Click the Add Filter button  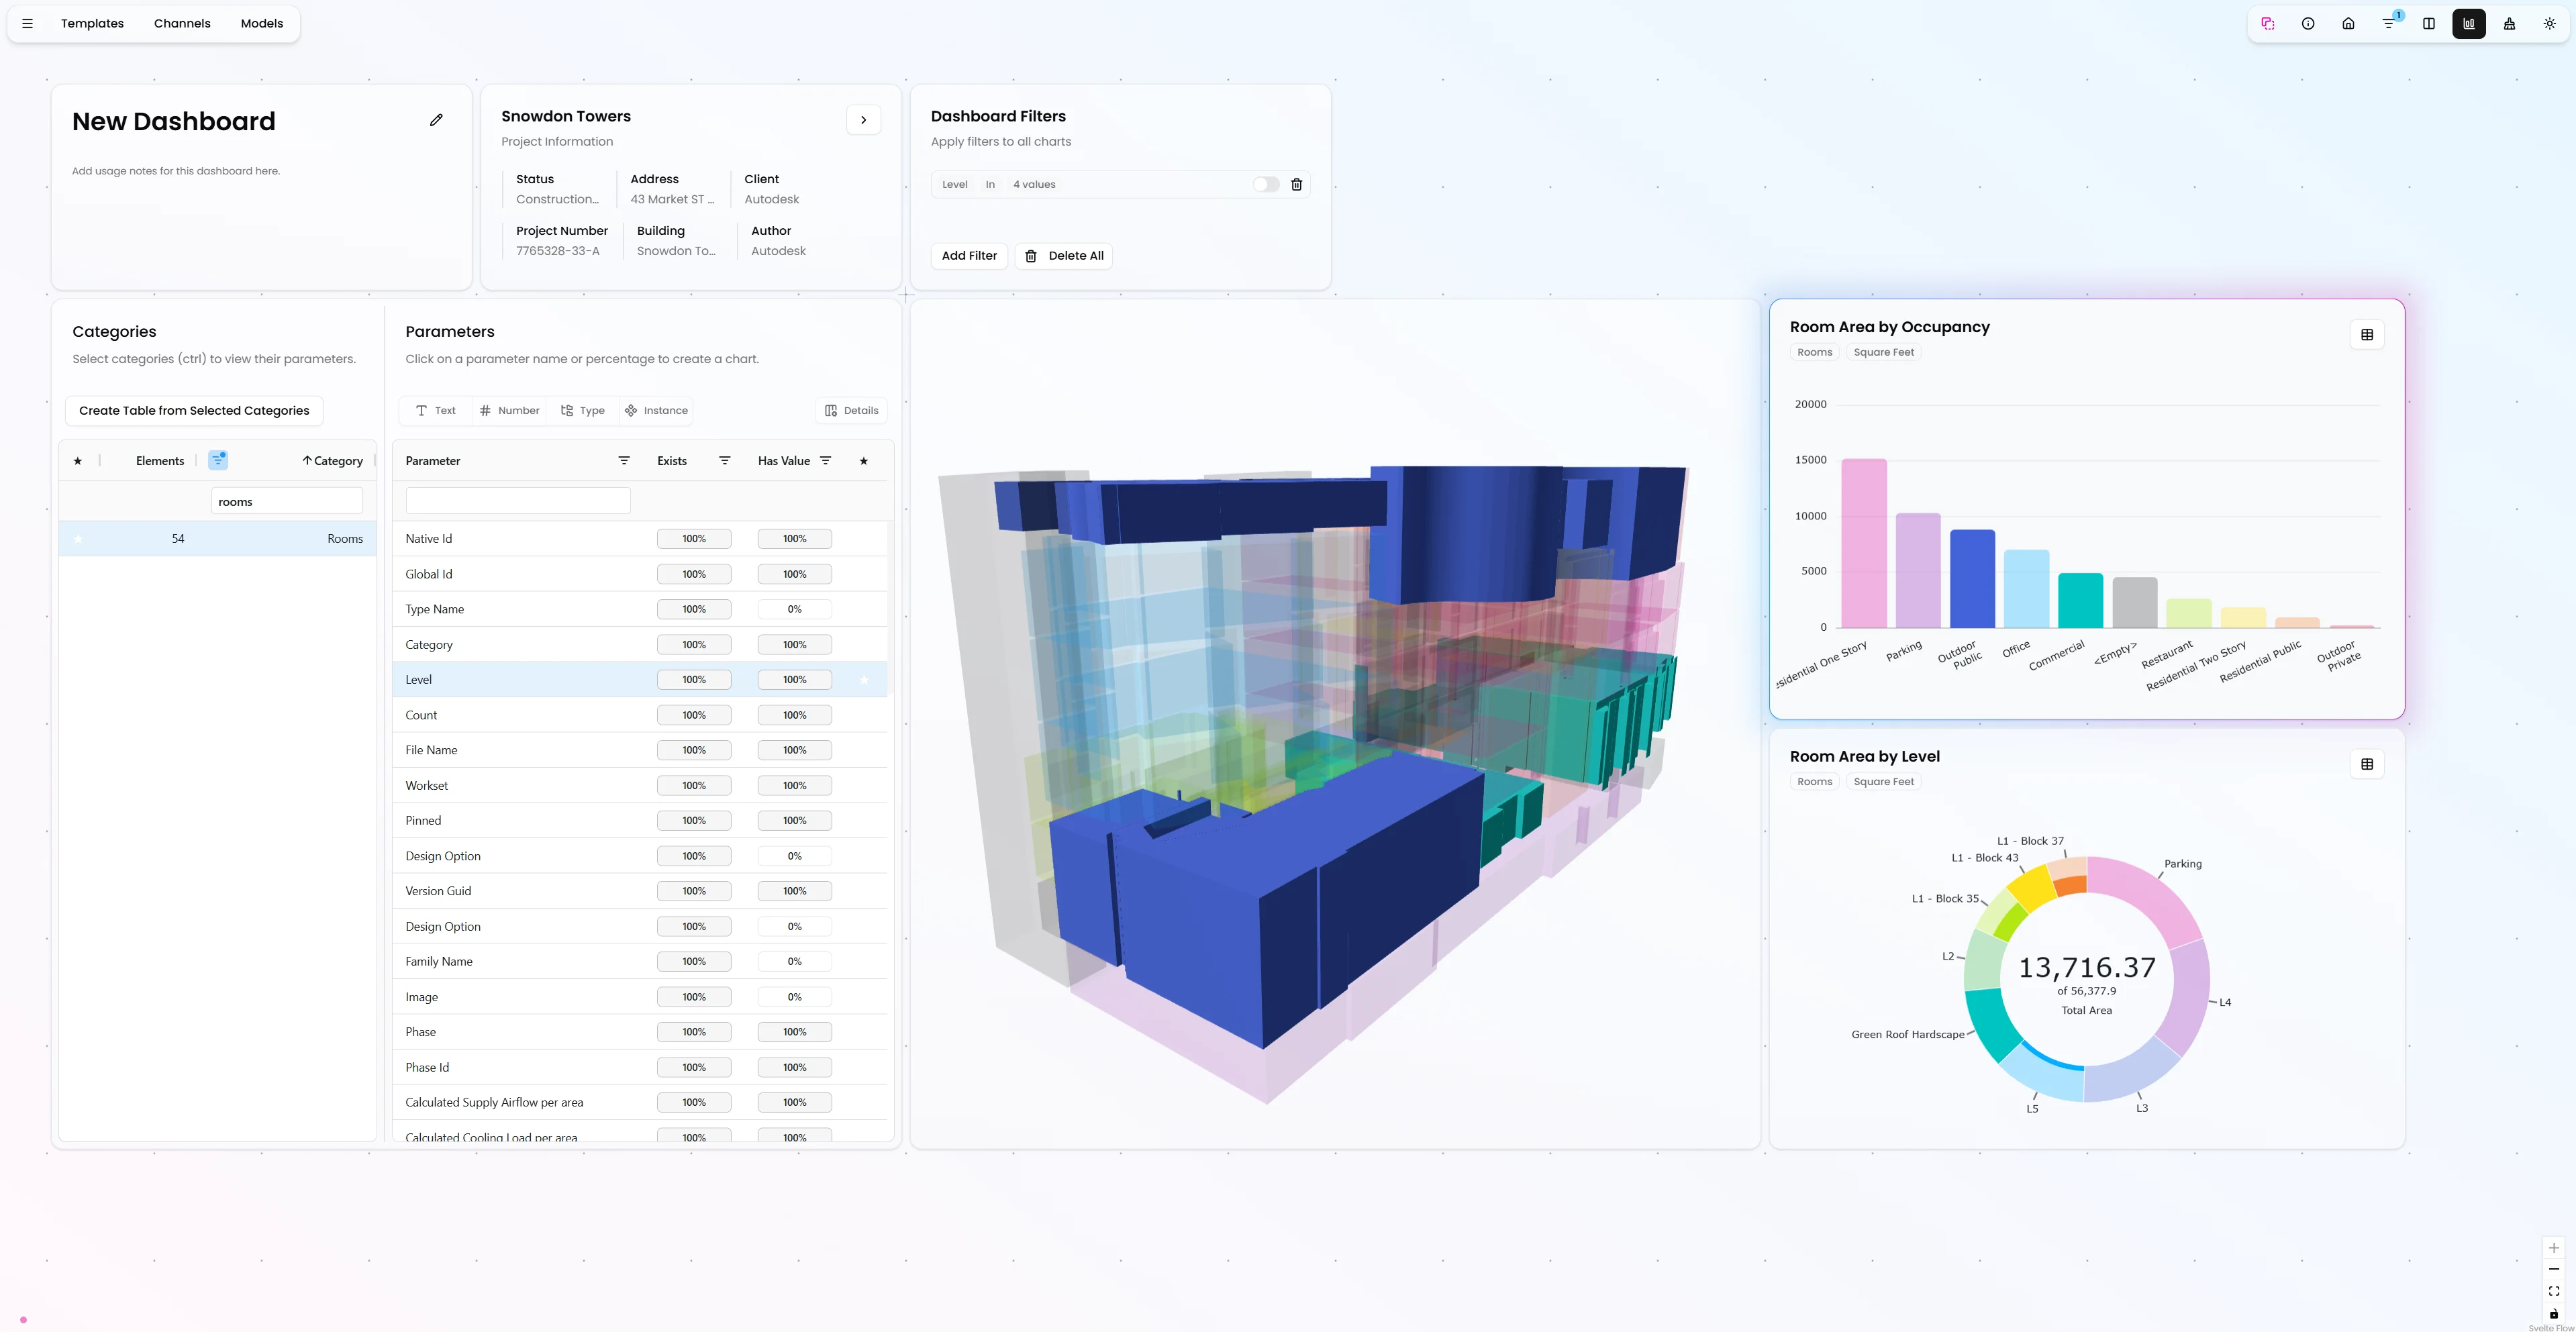tap(969, 256)
